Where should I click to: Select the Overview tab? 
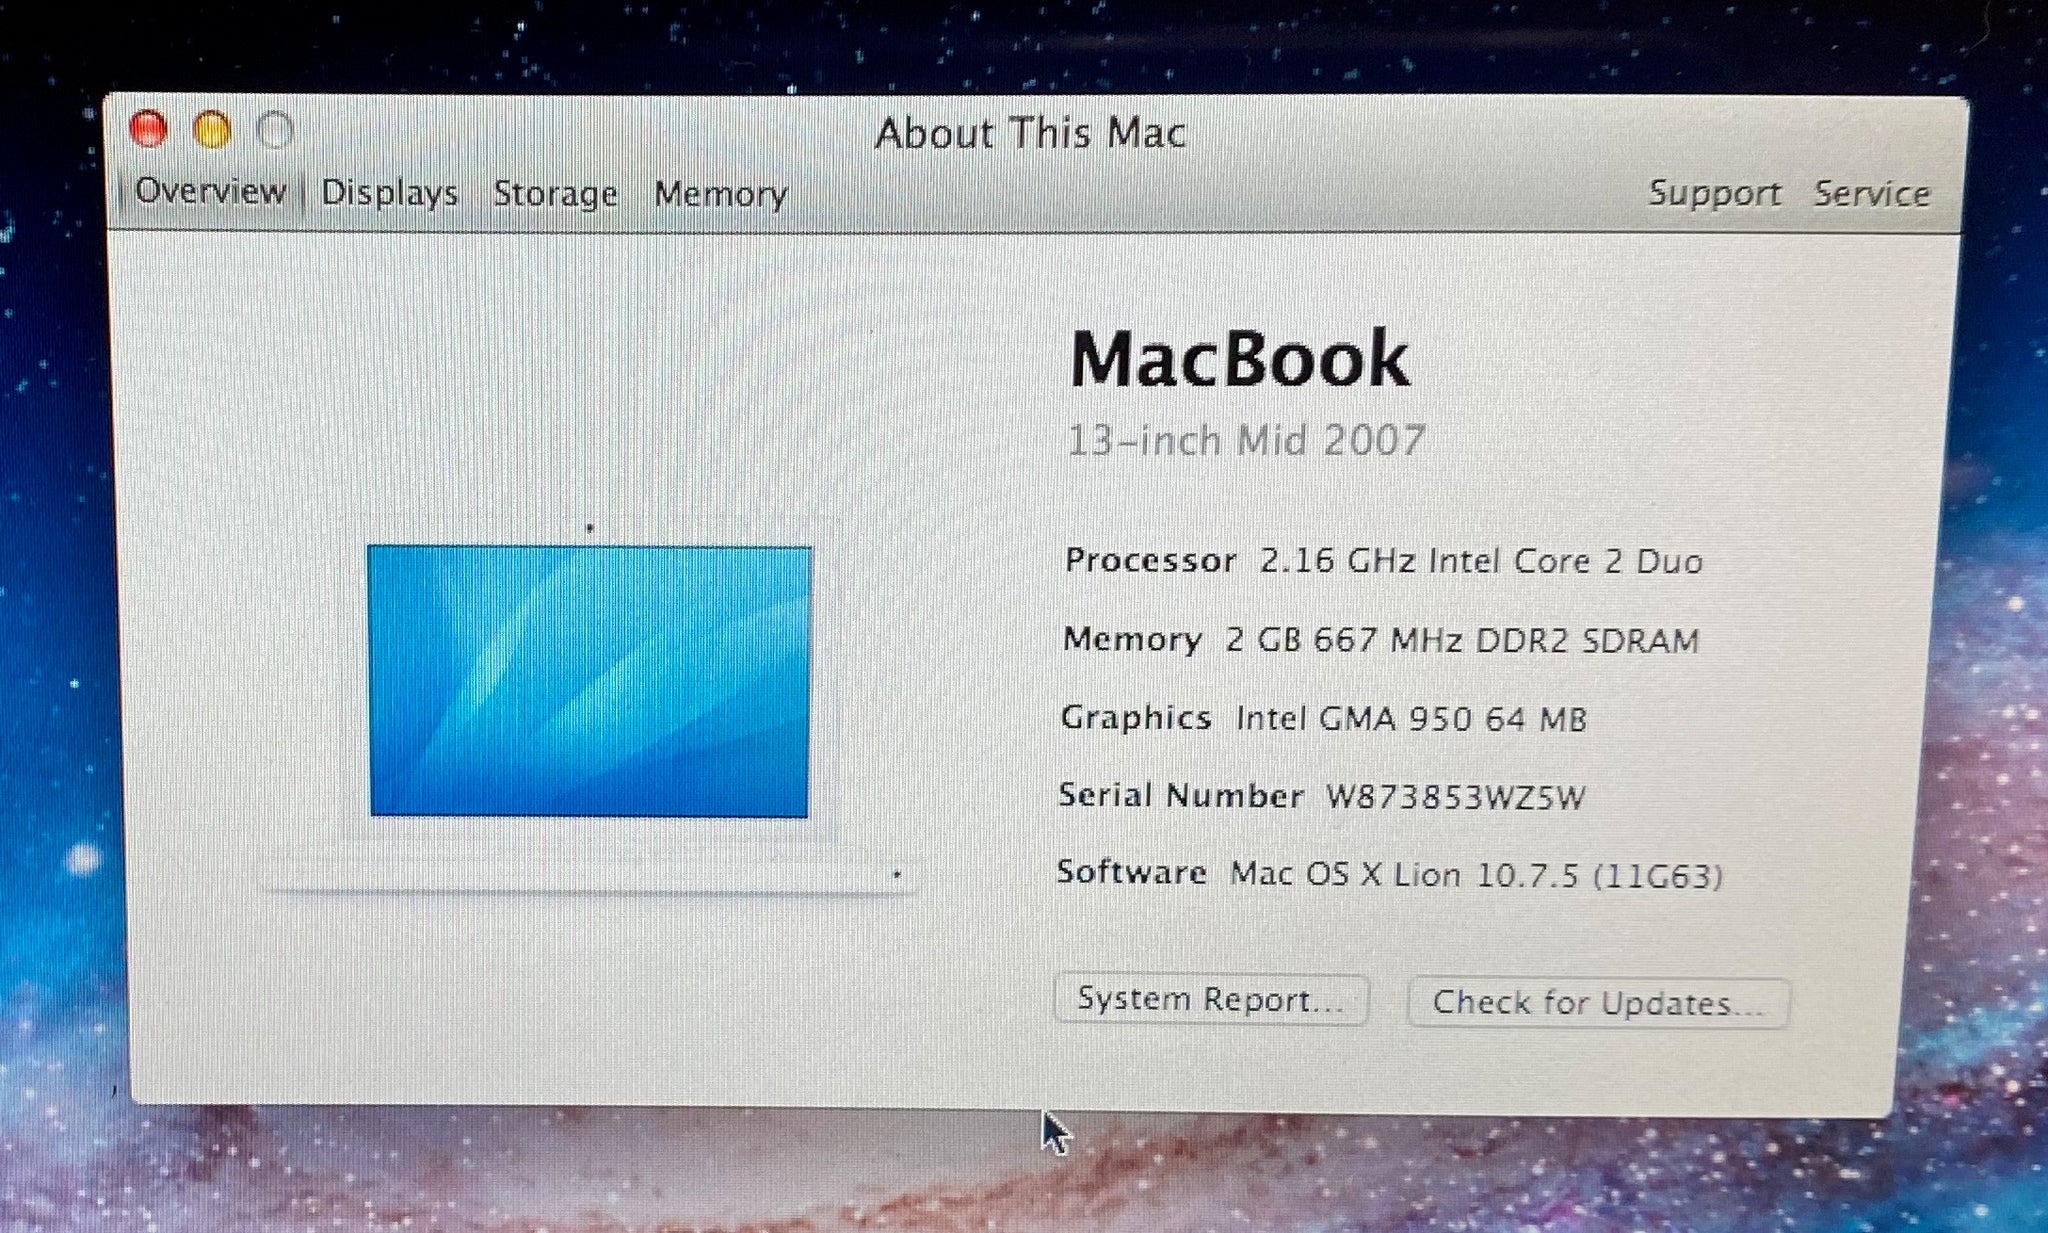(212, 192)
